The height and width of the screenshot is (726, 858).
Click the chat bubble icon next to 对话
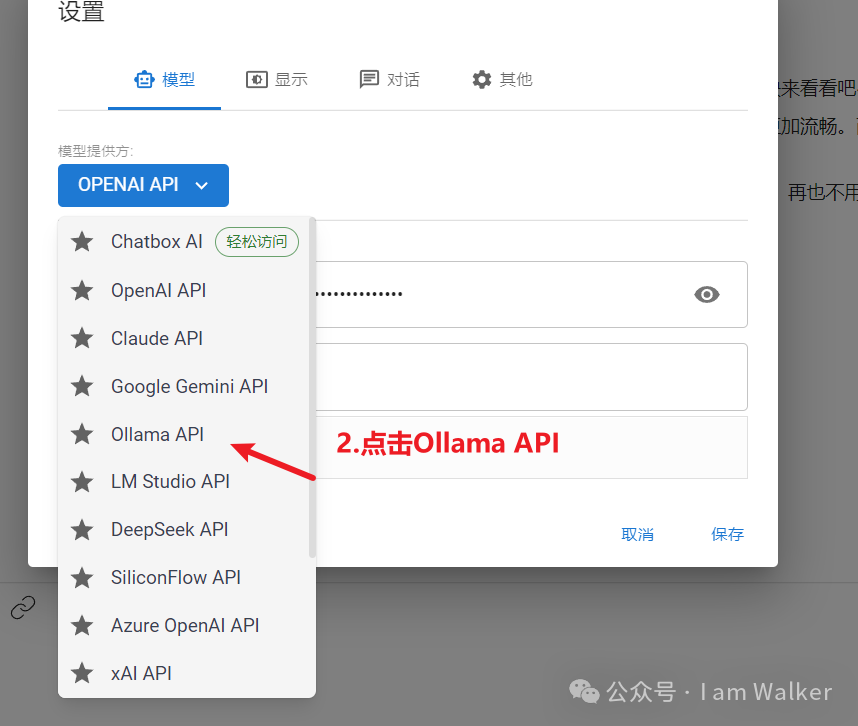[369, 79]
